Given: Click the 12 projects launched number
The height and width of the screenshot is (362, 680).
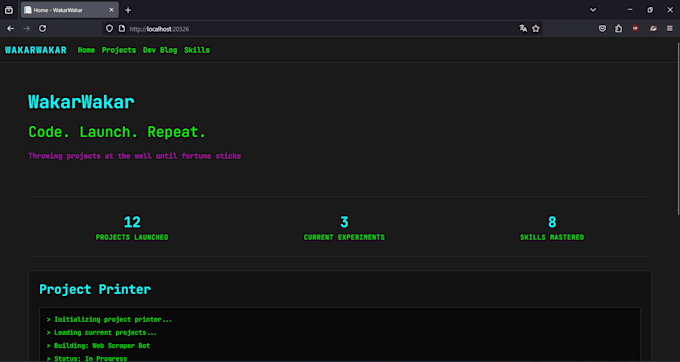Looking at the screenshot, I should tap(132, 222).
